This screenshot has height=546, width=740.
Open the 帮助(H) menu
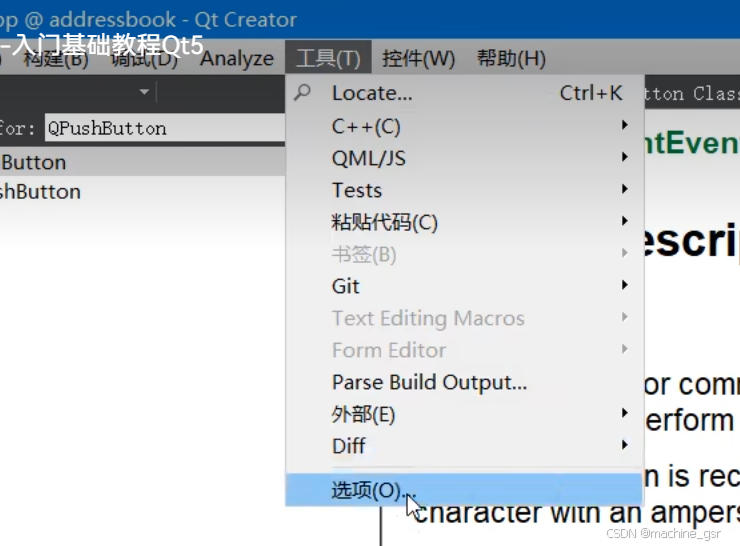coord(511,59)
